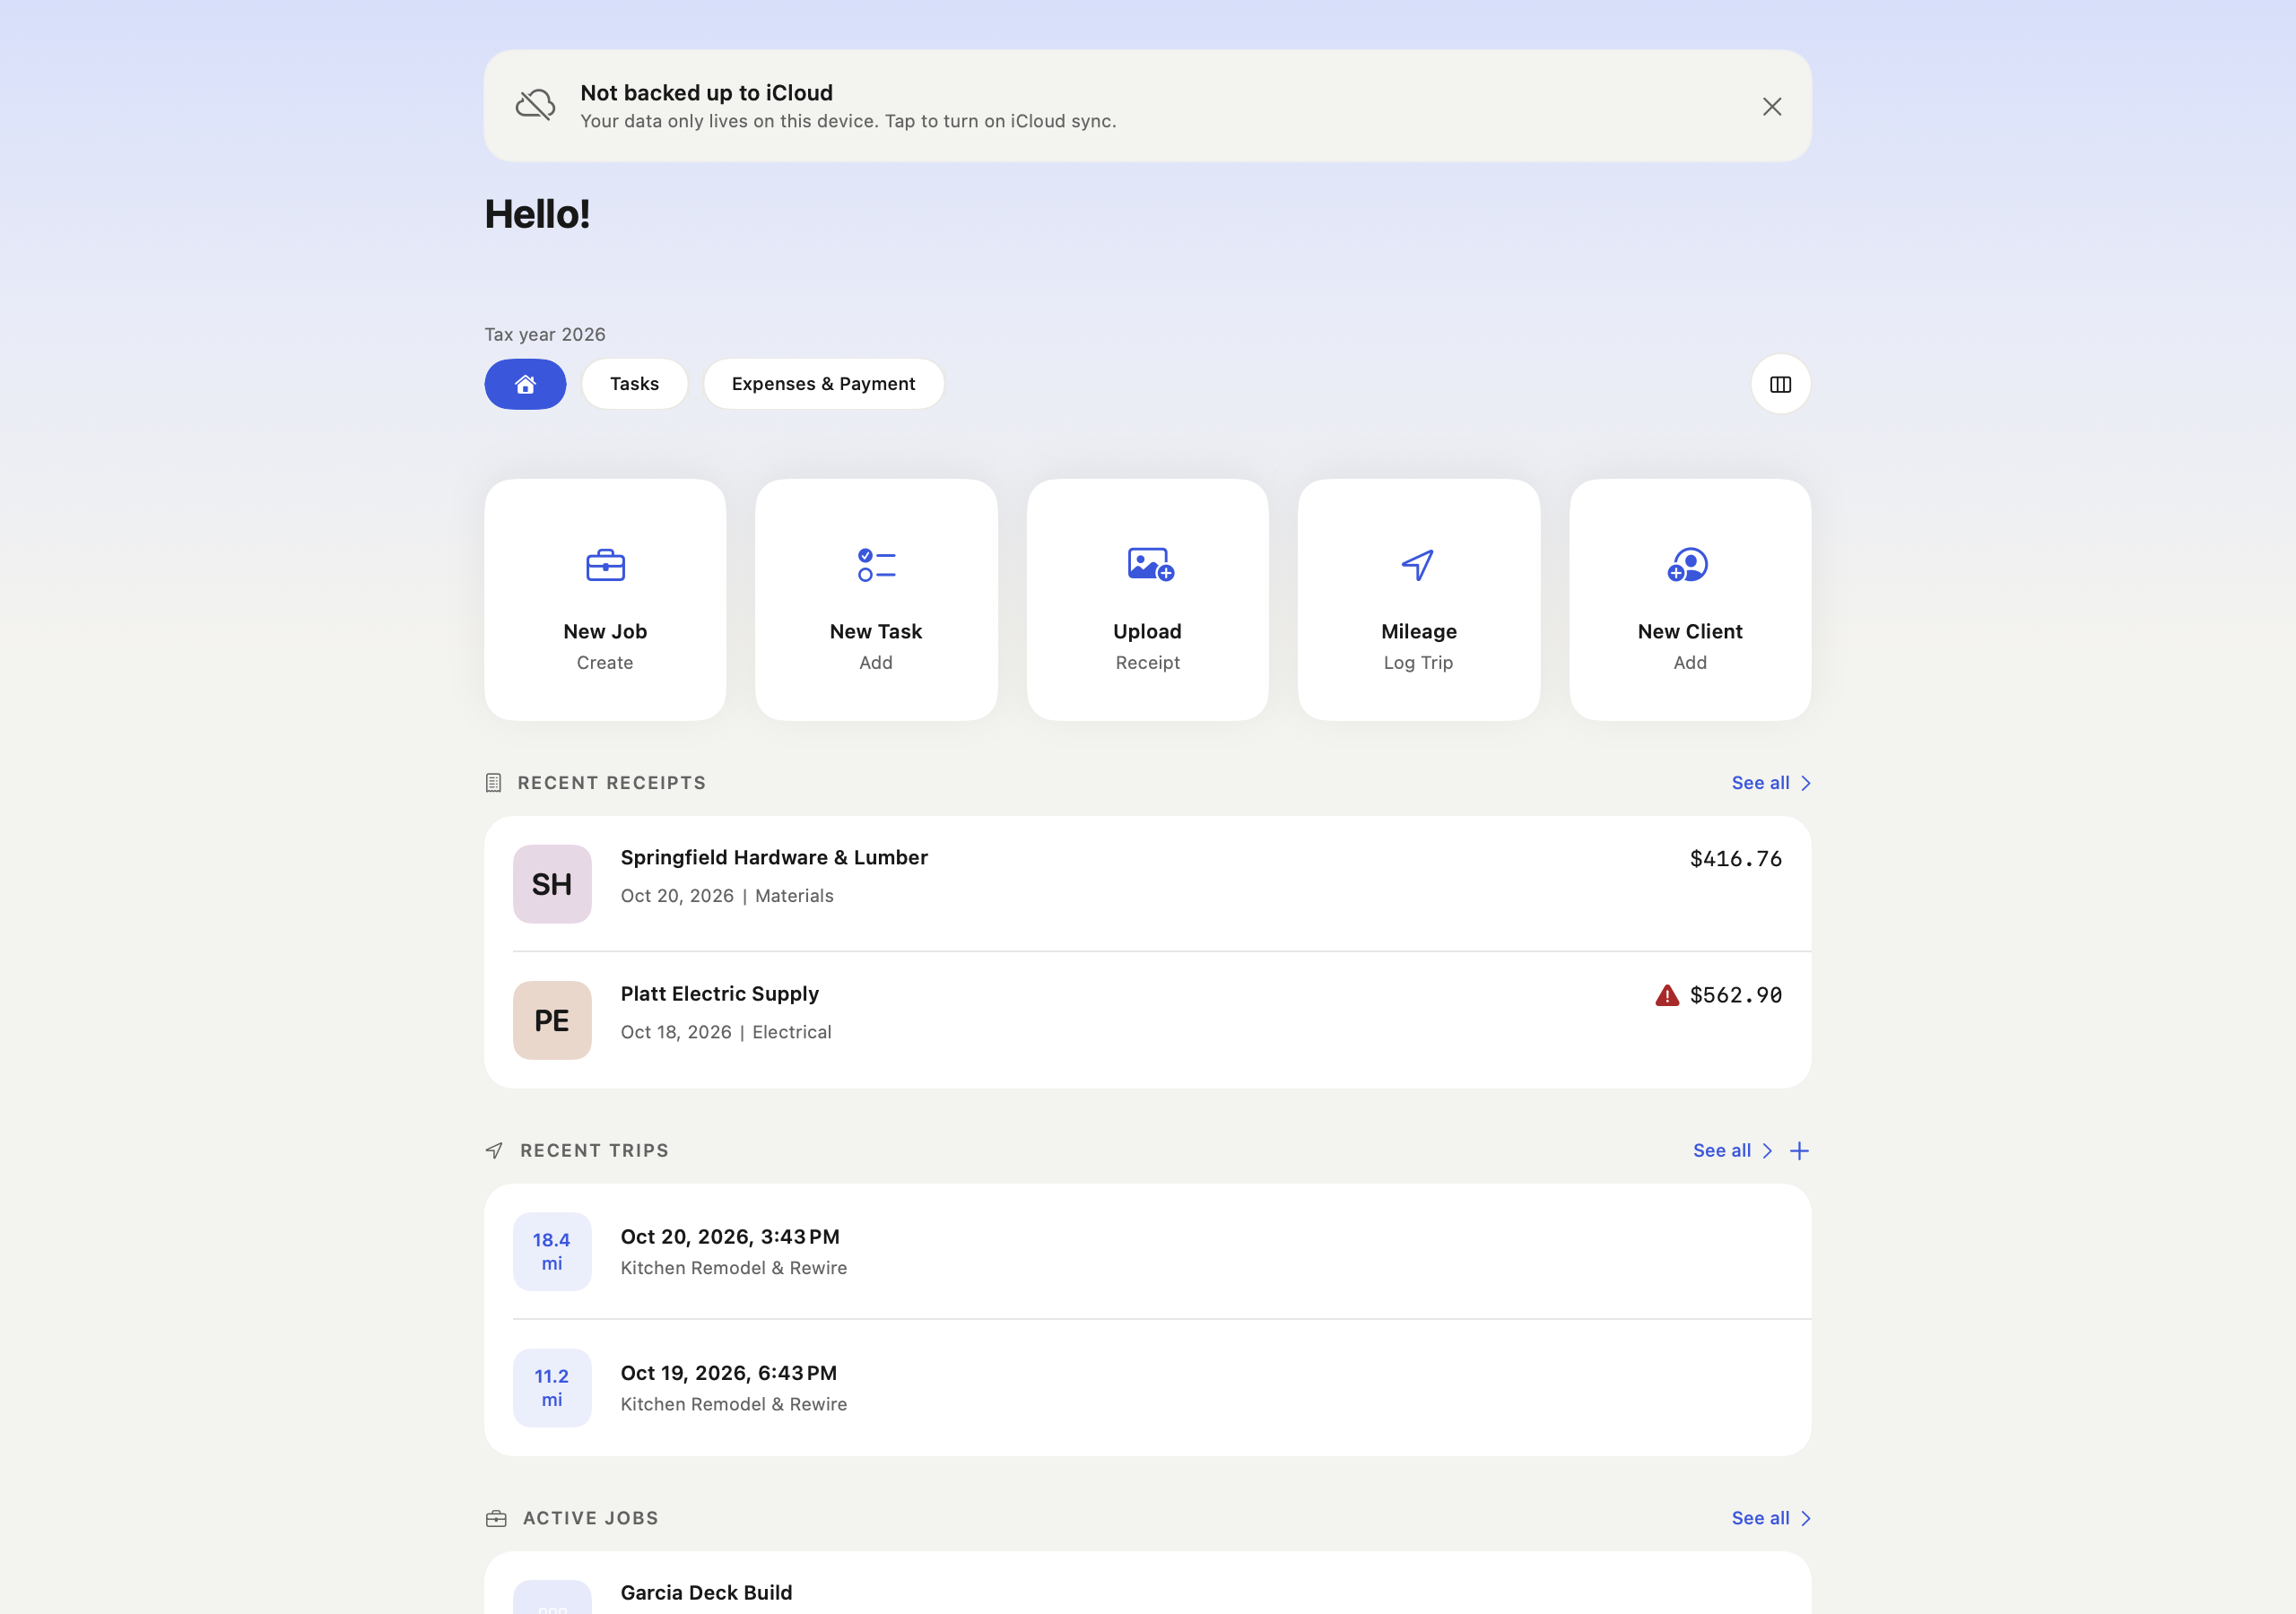Click the 18.4 mi badge

pos(552,1252)
